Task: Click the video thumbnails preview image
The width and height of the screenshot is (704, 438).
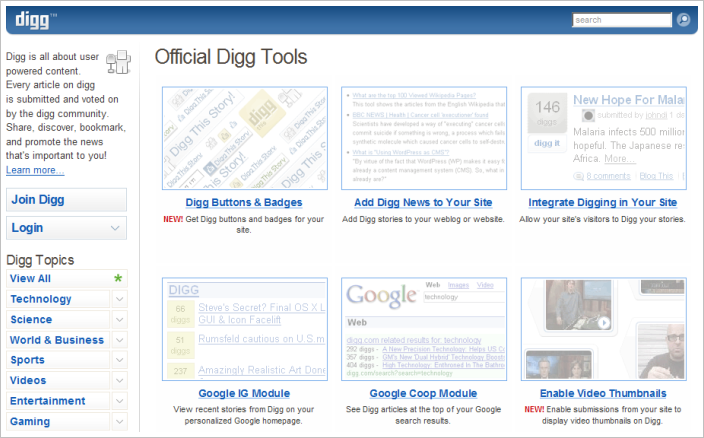Action: [604, 329]
